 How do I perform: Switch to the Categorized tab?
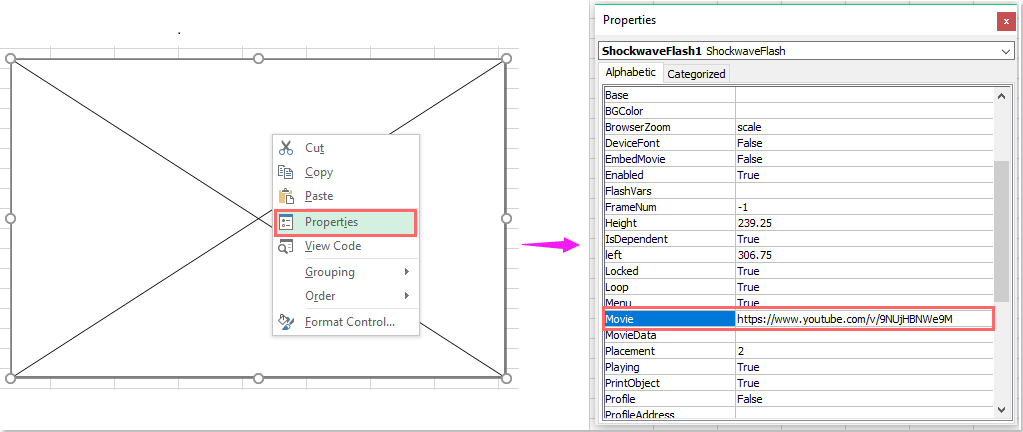(x=696, y=74)
